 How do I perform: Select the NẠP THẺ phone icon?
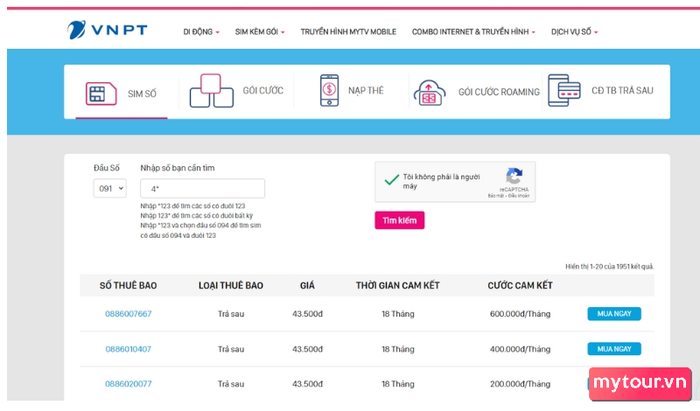[x=329, y=90]
